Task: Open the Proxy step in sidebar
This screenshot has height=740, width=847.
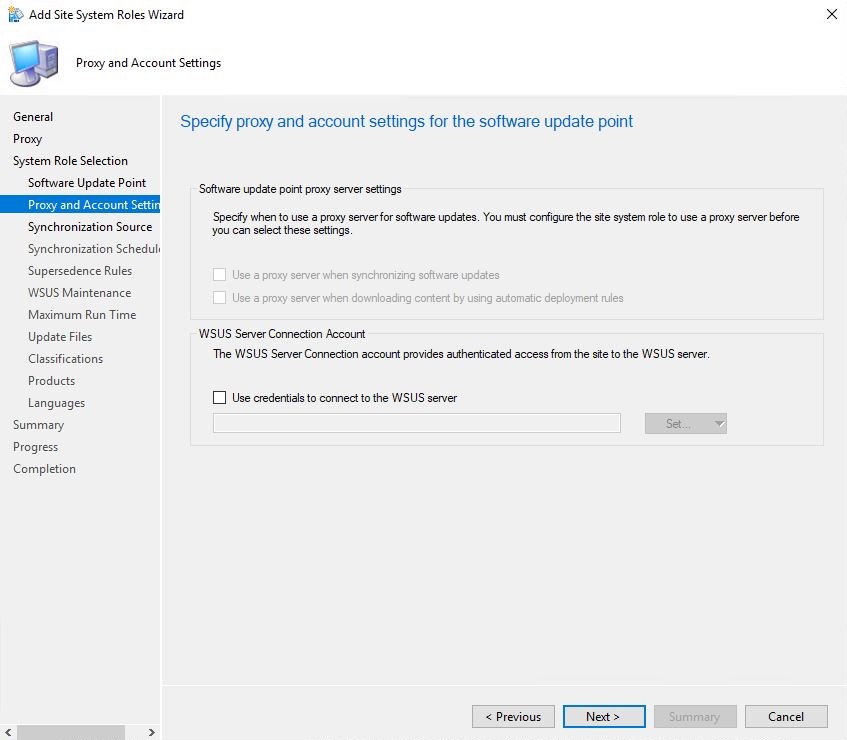Action: (x=28, y=139)
